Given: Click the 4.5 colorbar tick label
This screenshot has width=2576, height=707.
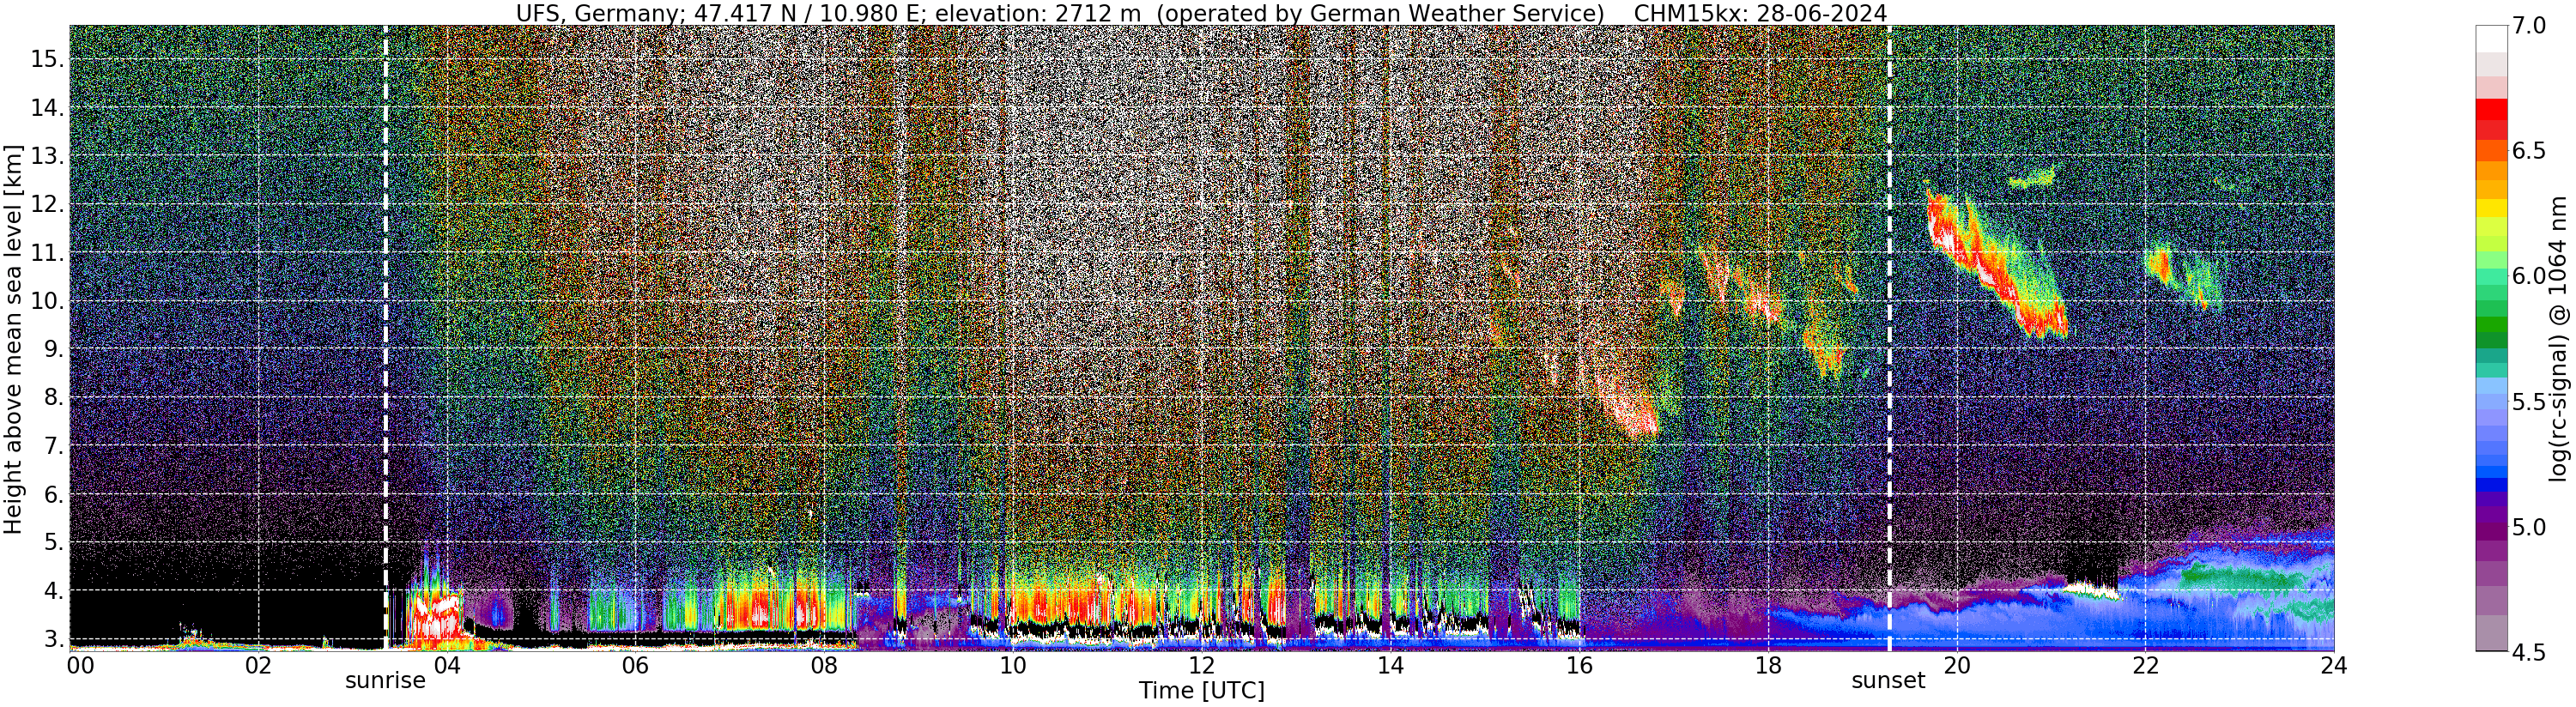Looking at the screenshot, I should tap(2529, 652).
